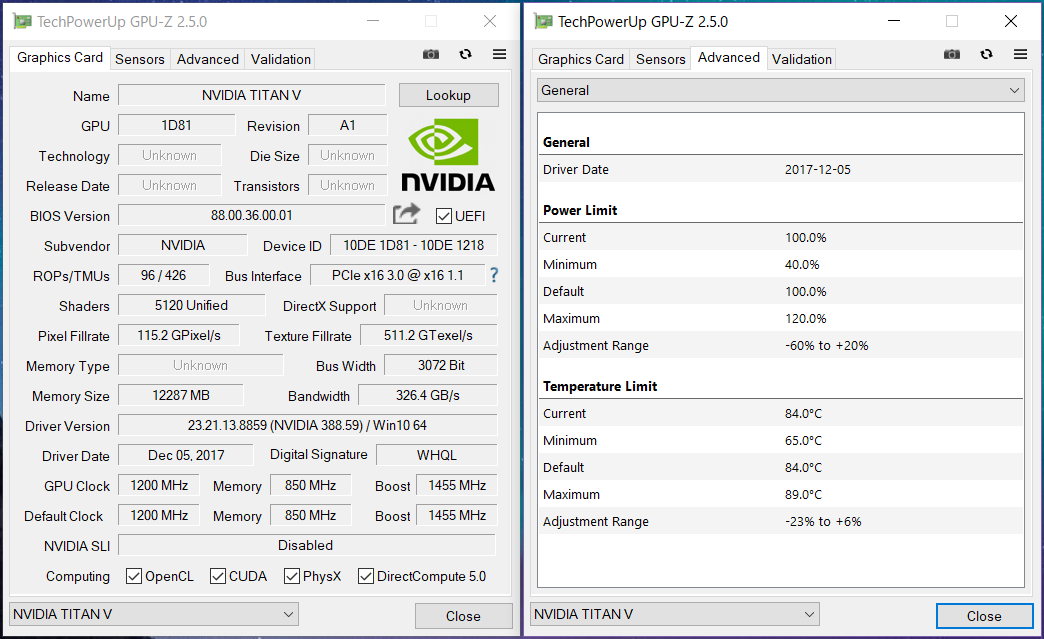Click the Revision field showing A1
Viewport: 1044px width, 639px height.
click(x=348, y=125)
